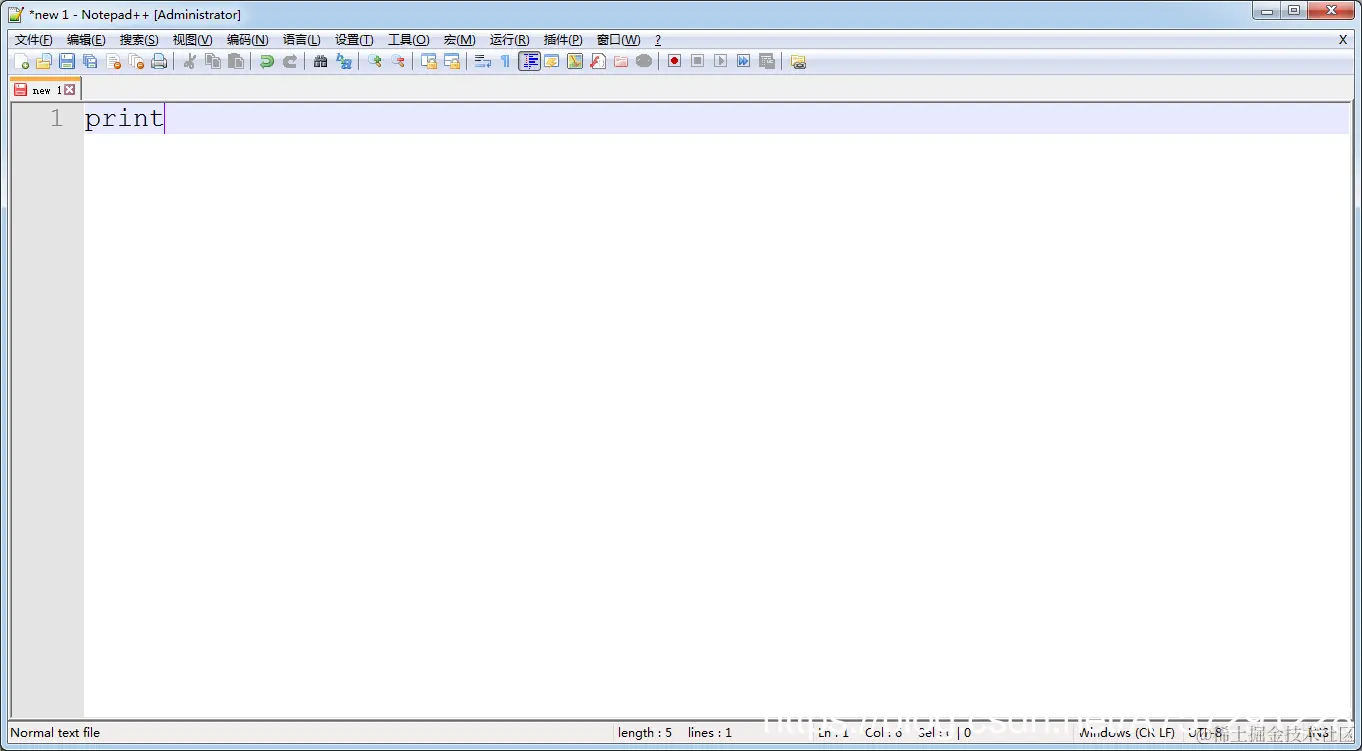Open the 插件(P) menu
The width and height of the screenshot is (1362, 751).
[563, 40]
